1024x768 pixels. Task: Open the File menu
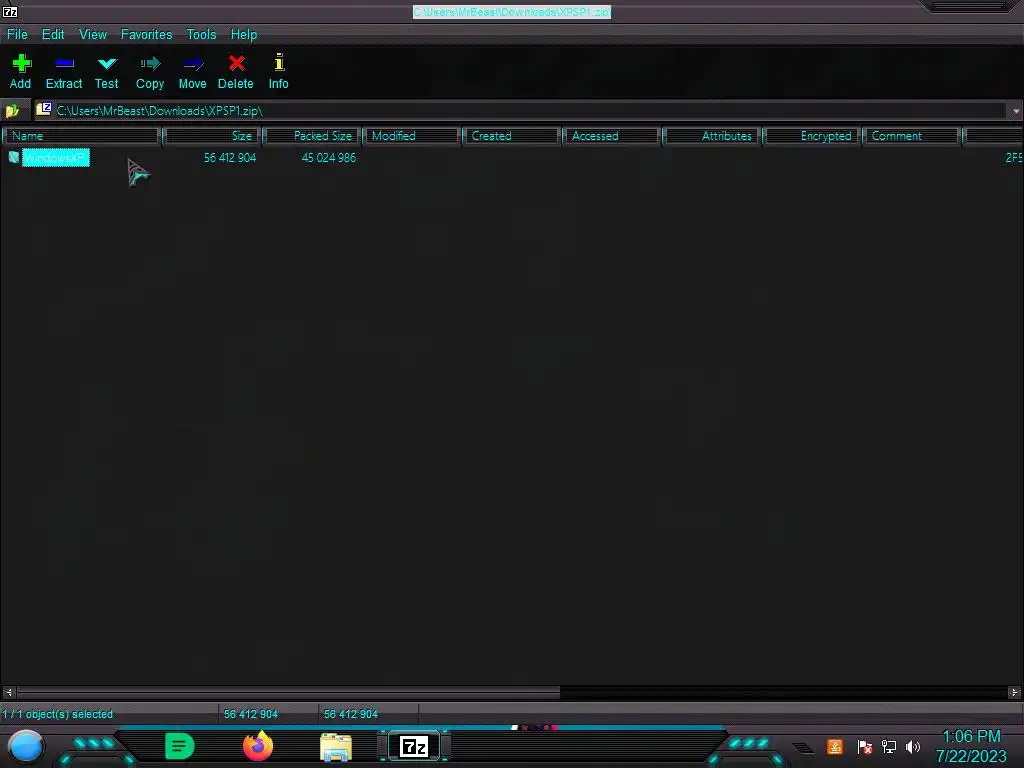point(17,35)
